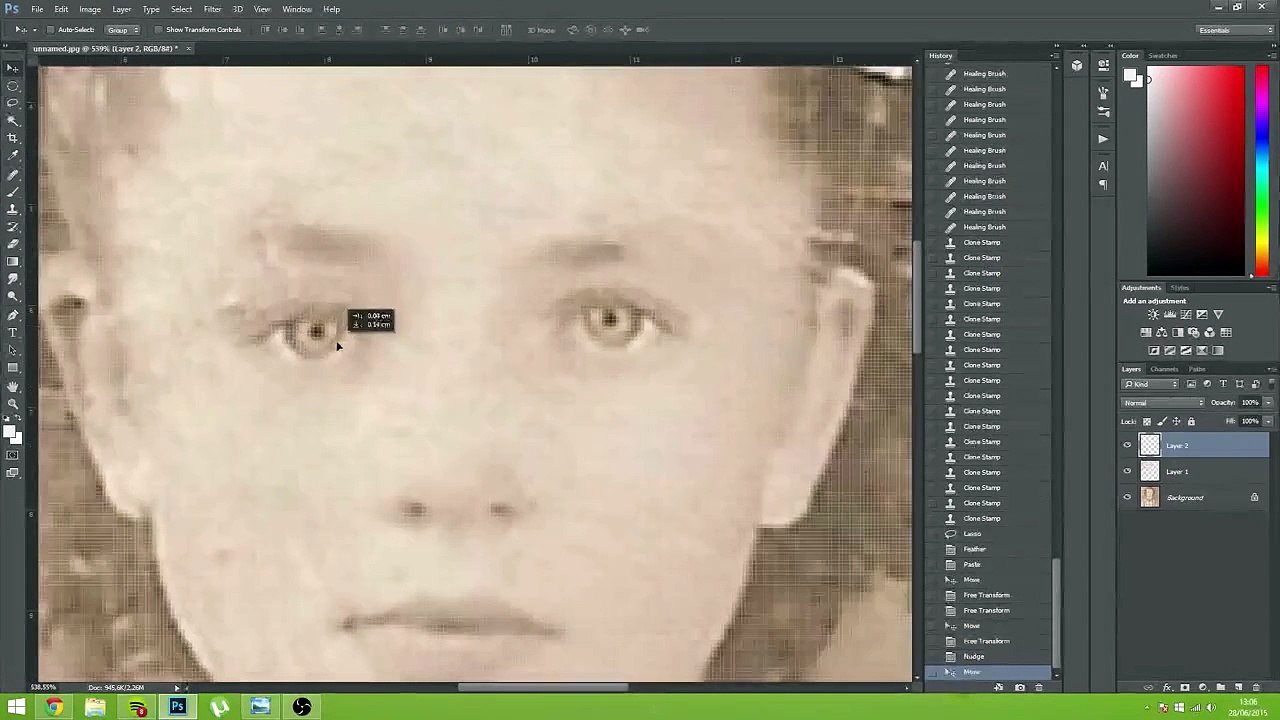Pick a color in the color field
Viewport: 1280px width, 720px height.
pyautogui.click(x=1195, y=171)
